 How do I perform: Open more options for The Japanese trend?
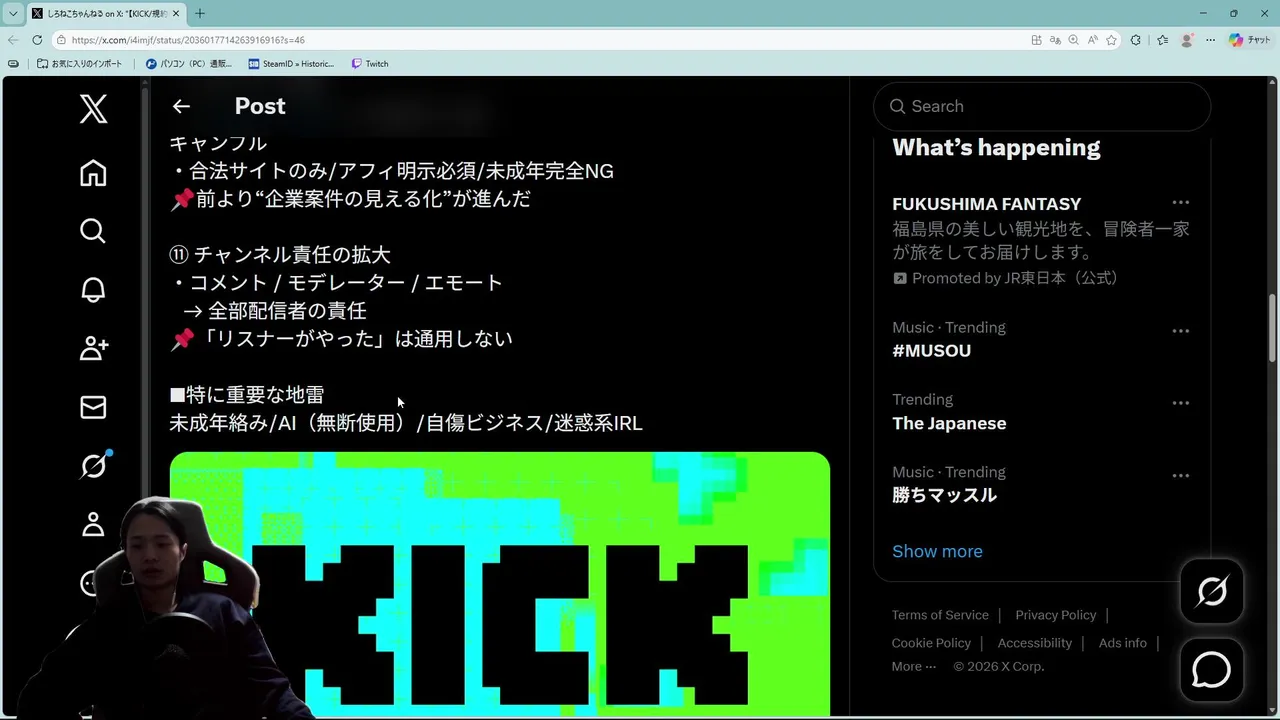(1181, 403)
